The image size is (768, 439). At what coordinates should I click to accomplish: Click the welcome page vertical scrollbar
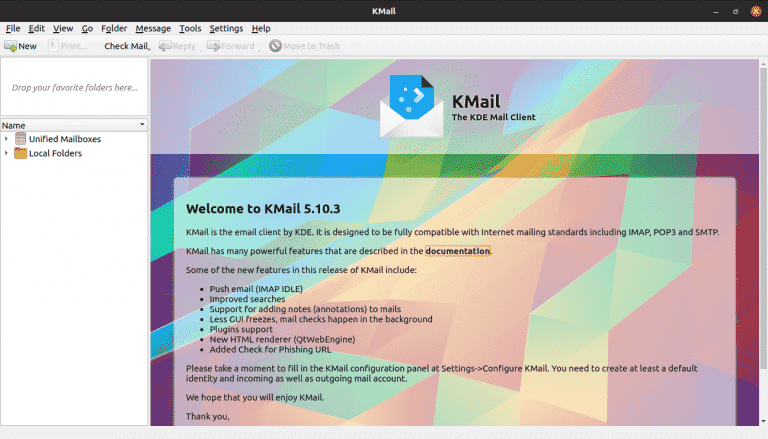pos(763,218)
